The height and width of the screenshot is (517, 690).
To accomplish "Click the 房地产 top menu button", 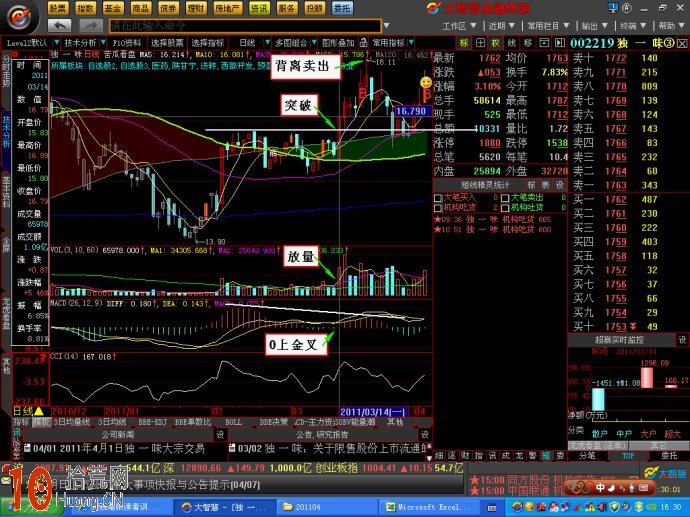I will click(x=227, y=8).
